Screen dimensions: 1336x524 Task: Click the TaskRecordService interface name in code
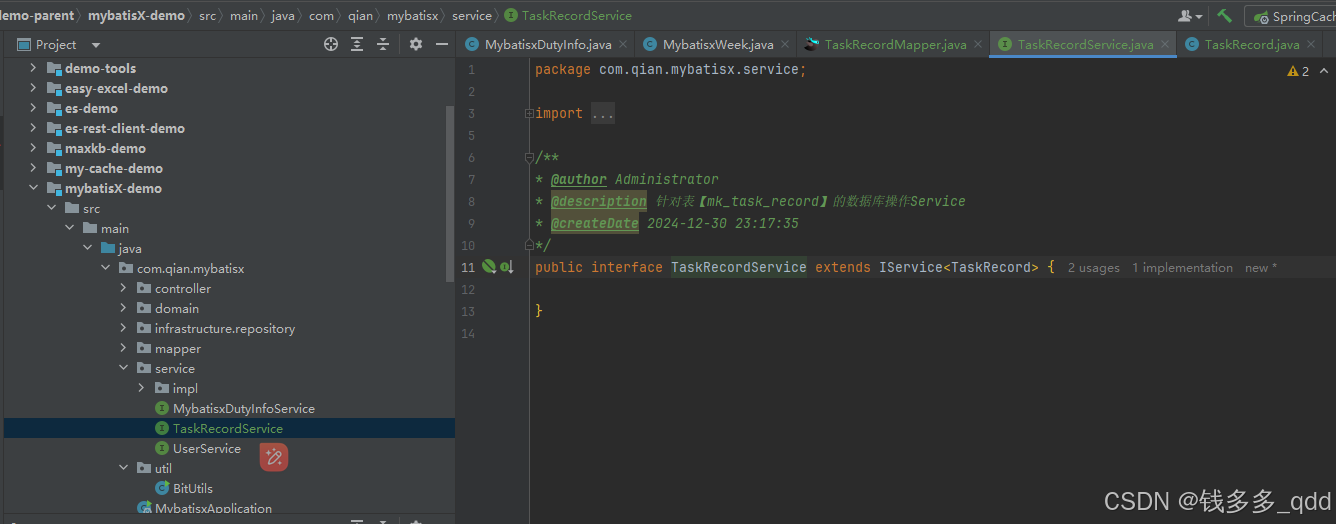pos(739,267)
